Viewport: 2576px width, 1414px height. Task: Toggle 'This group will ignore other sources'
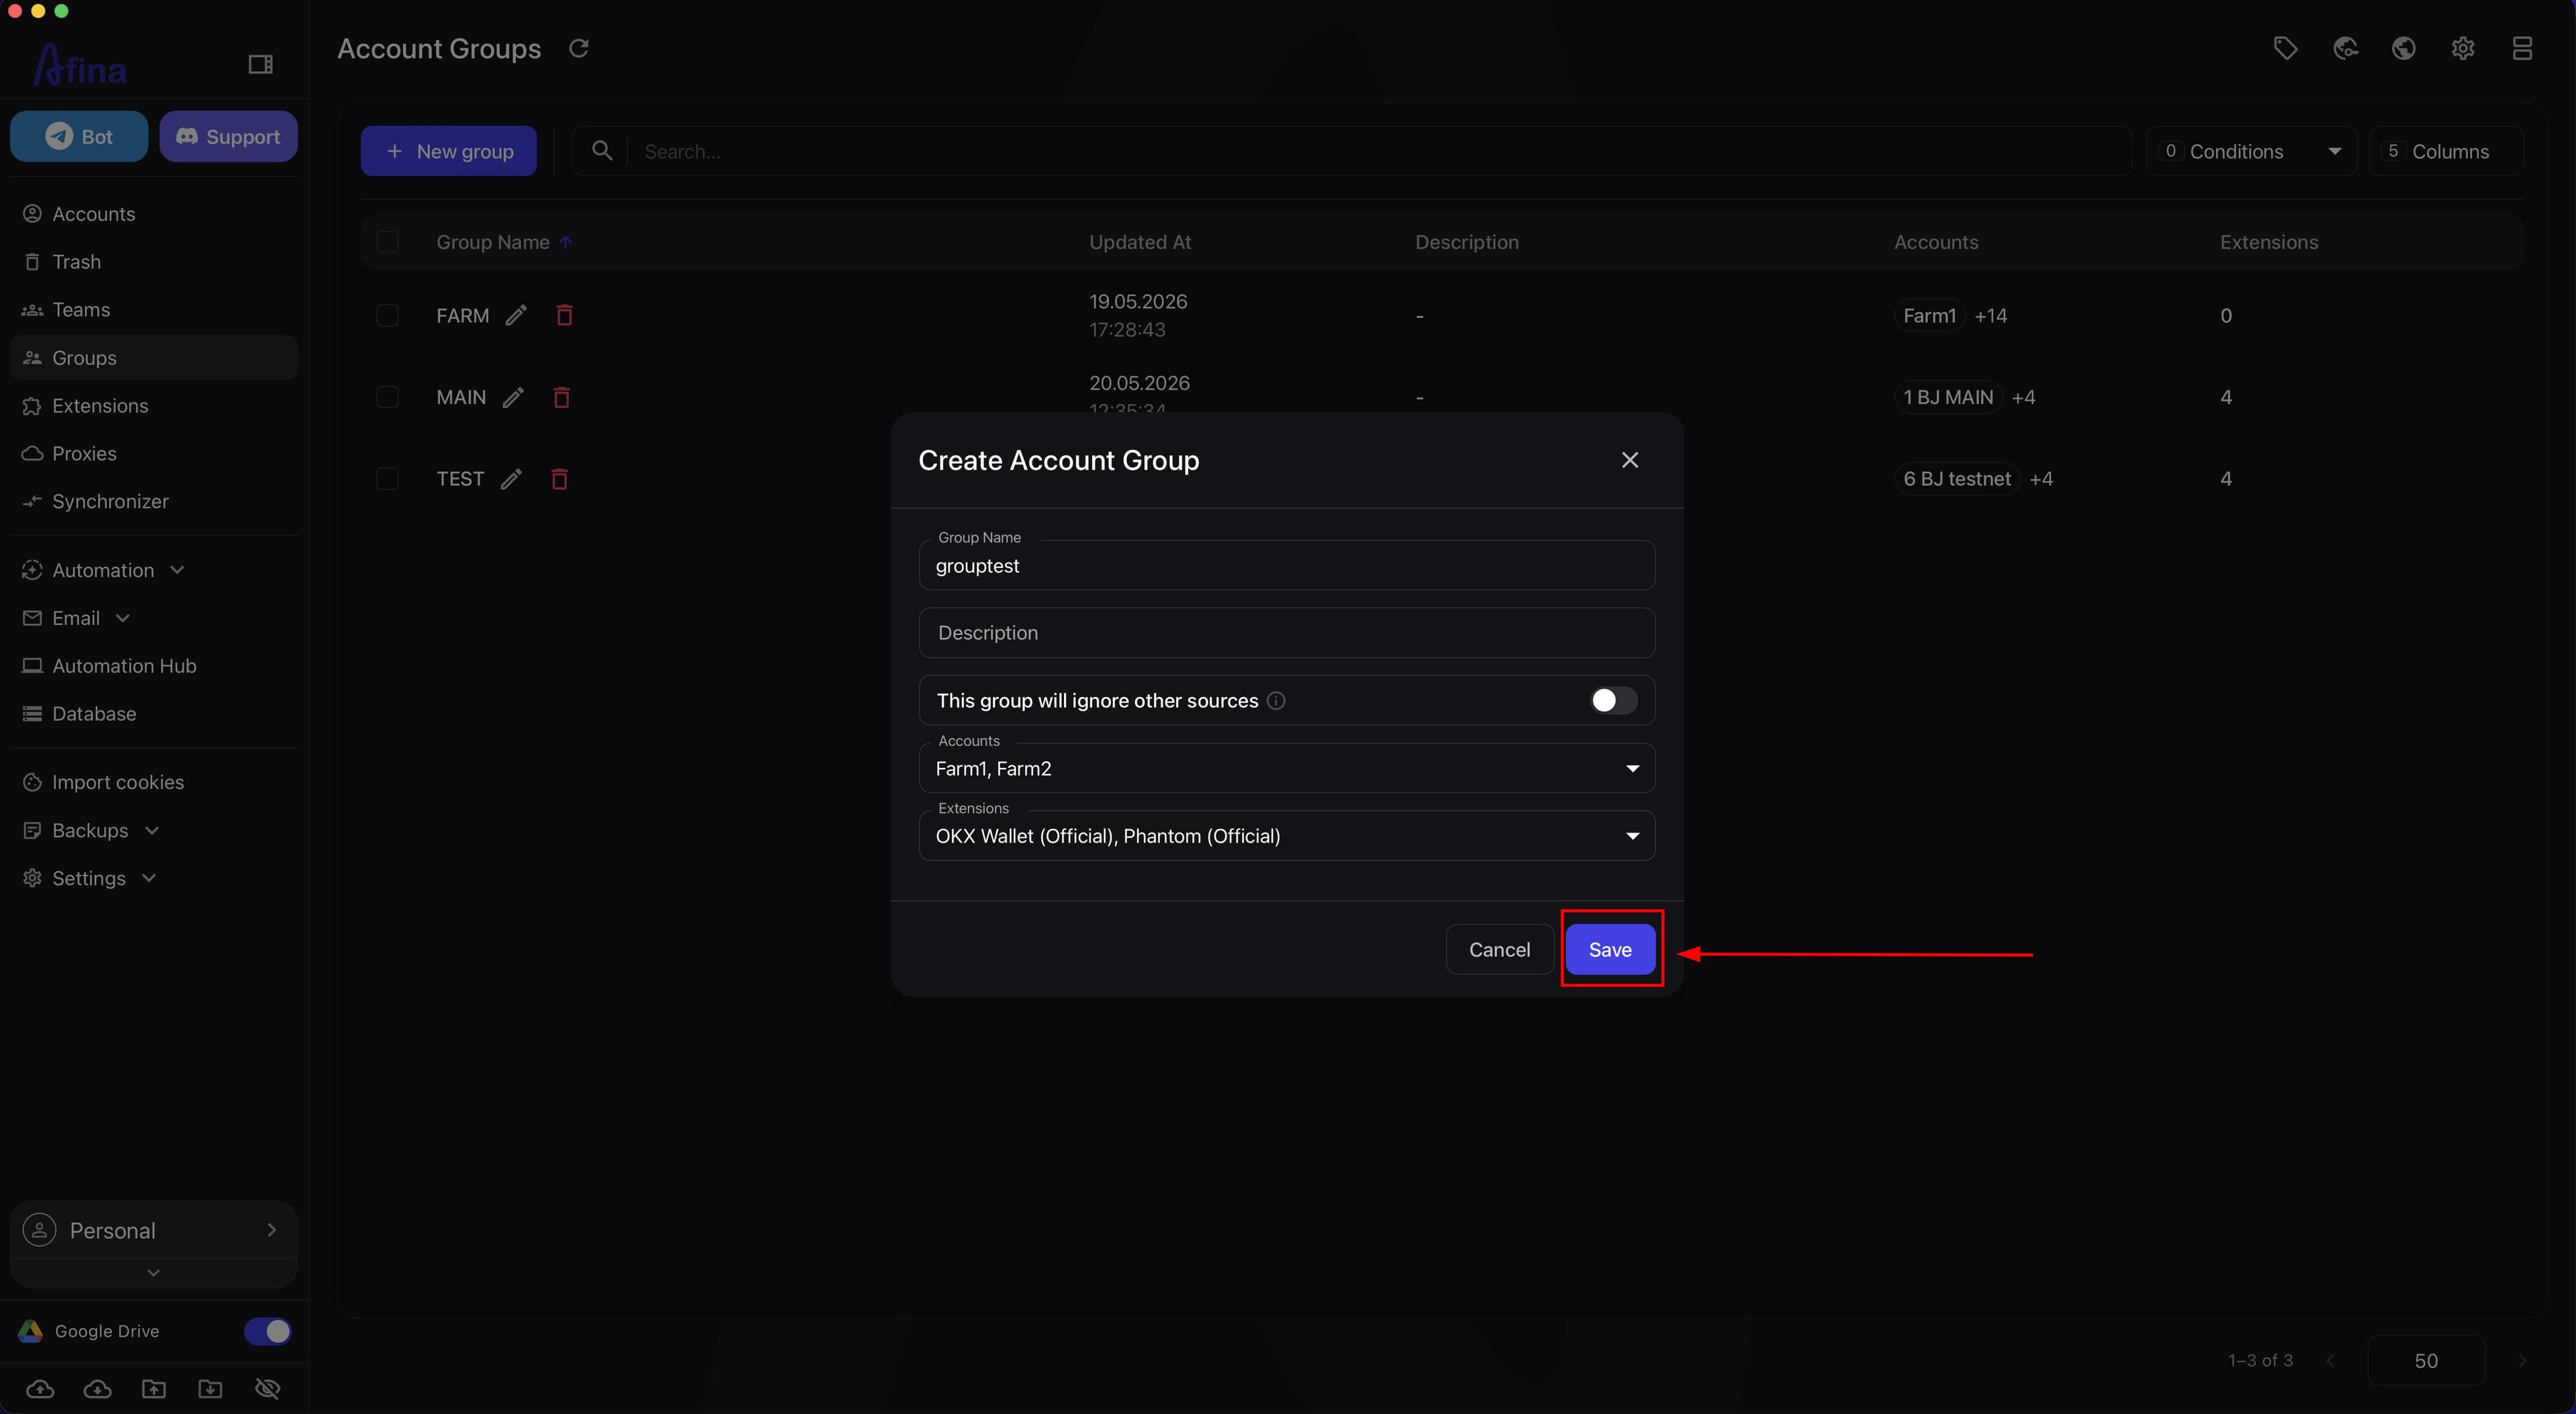1613,700
